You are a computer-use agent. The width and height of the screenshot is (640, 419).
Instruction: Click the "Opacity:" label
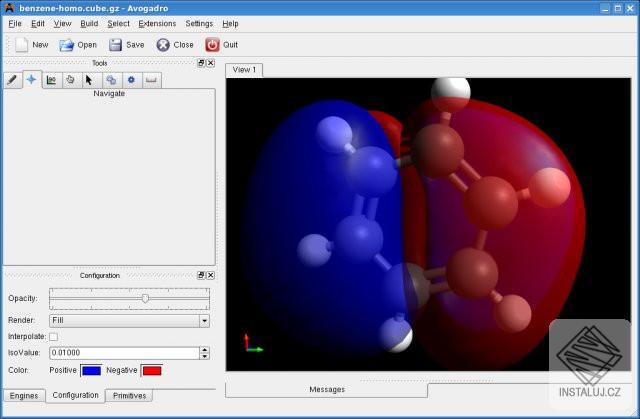(x=23, y=298)
